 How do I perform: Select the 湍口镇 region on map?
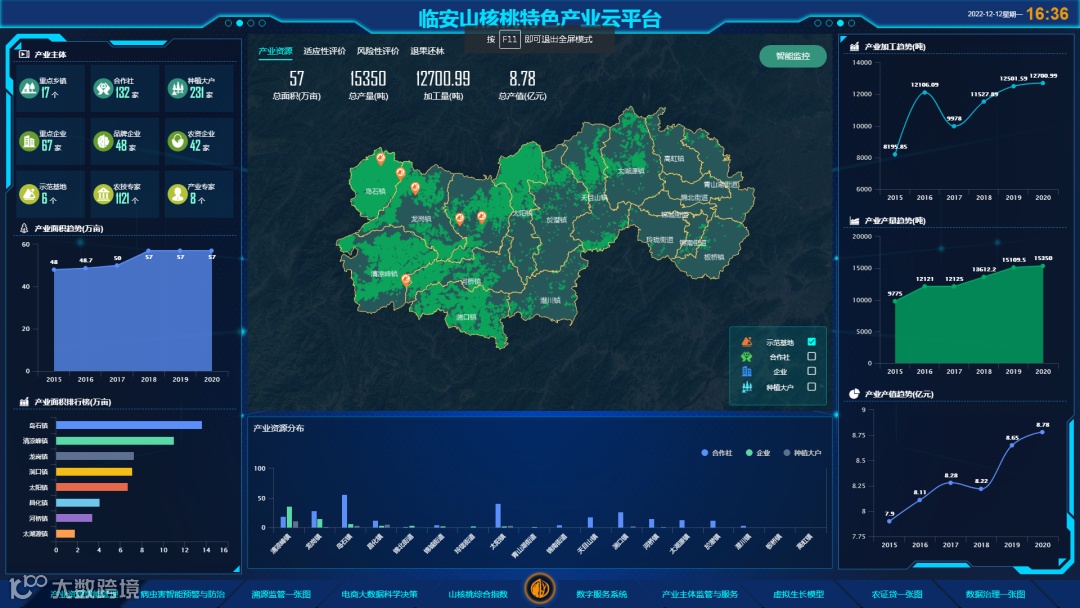[466, 317]
